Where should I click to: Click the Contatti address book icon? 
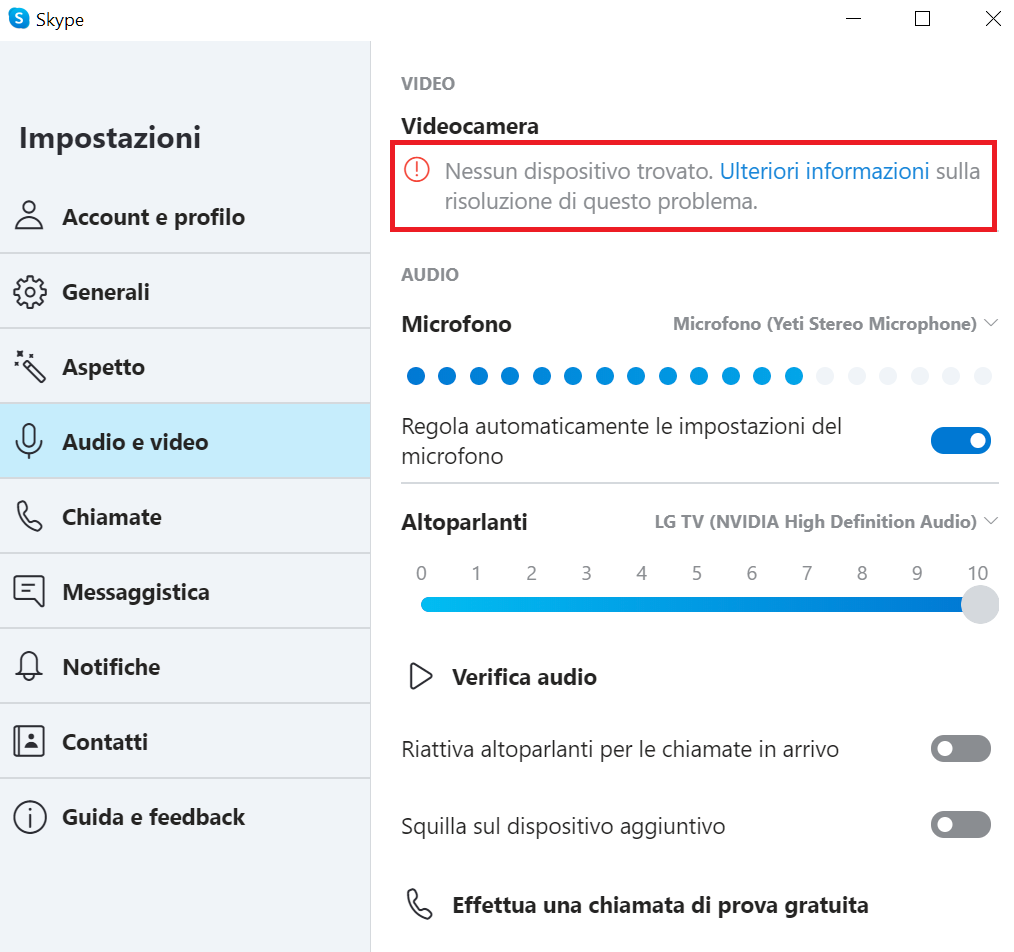click(x=30, y=742)
